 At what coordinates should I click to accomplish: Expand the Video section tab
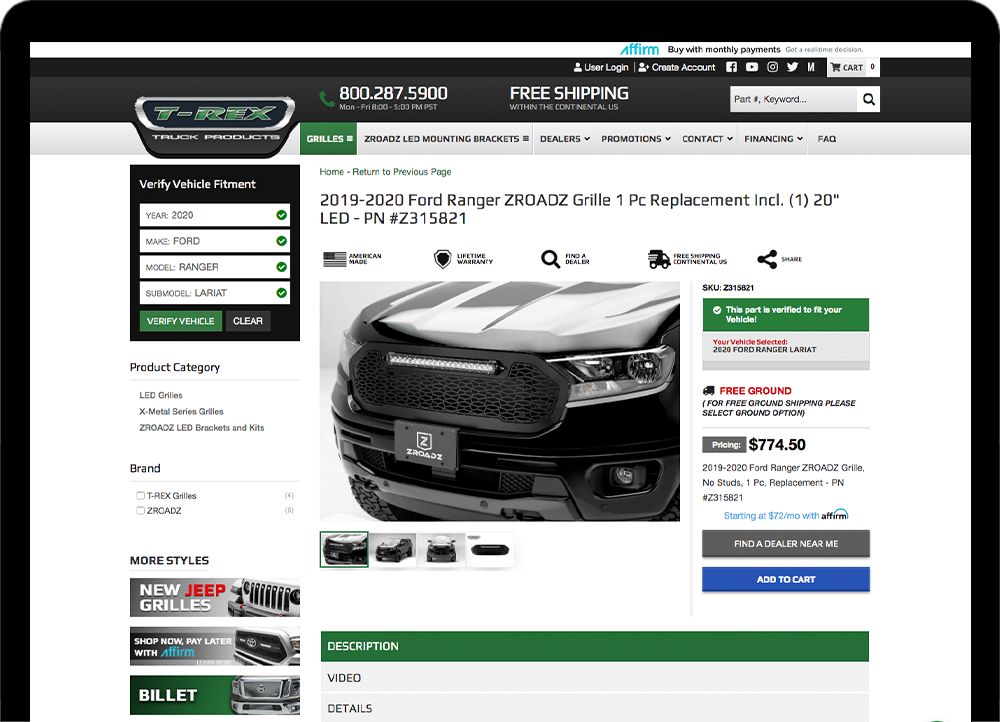(x=594, y=678)
